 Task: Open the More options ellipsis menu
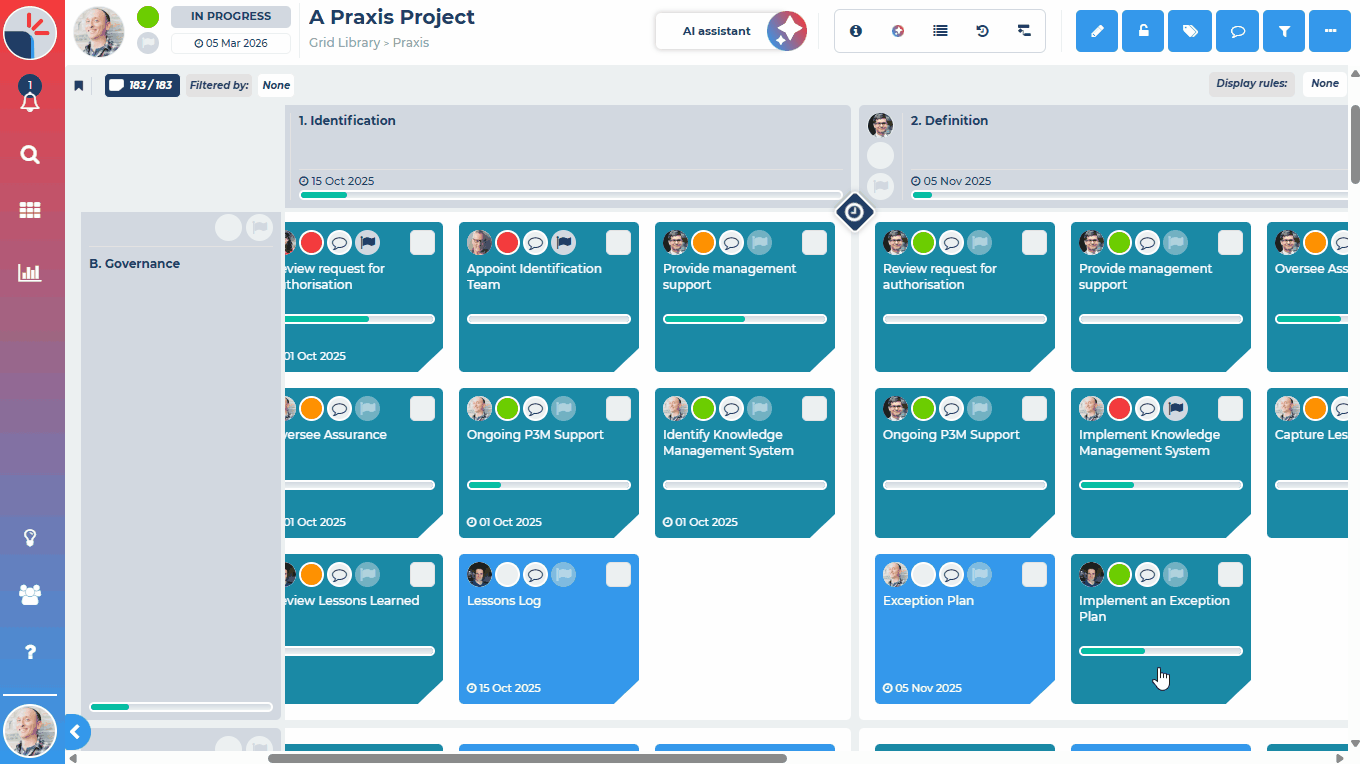point(1330,31)
